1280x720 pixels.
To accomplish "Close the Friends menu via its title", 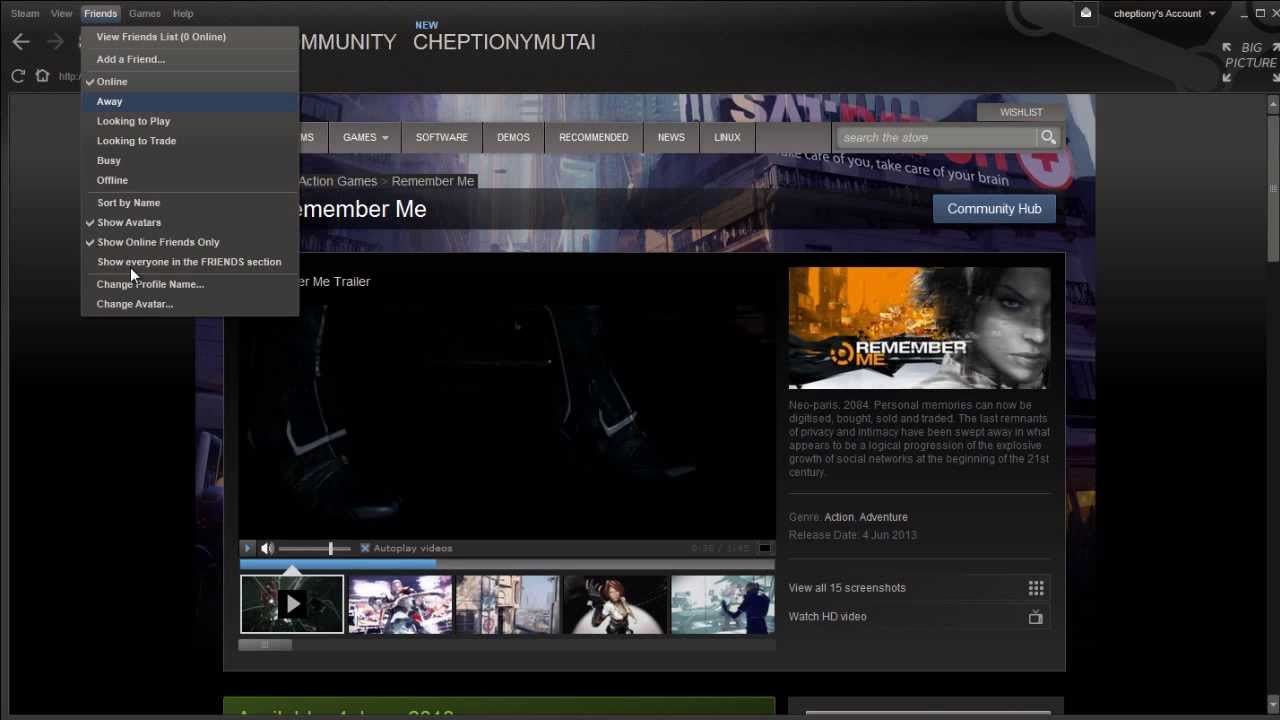I will (x=100, y=13).
